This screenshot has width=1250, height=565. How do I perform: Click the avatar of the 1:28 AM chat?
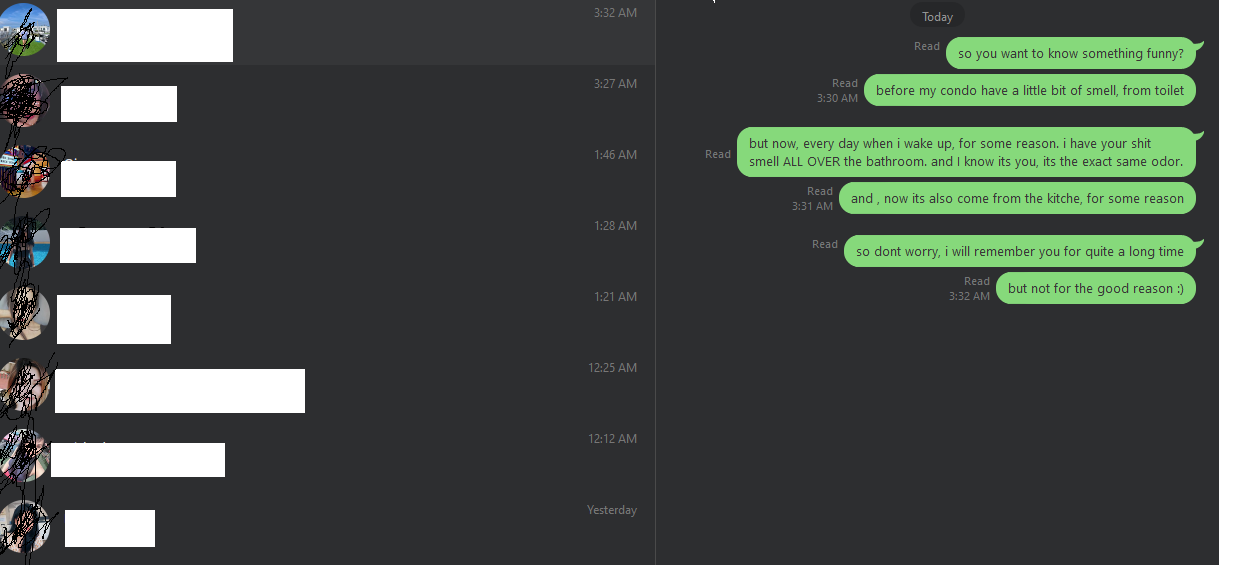coord(24,244)
